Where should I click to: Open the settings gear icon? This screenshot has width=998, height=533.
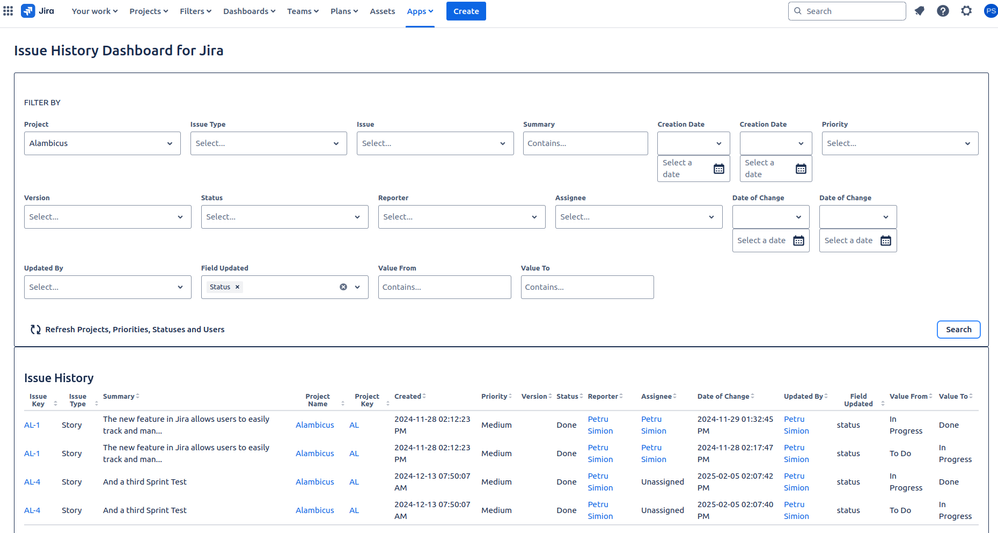(966, 11)
